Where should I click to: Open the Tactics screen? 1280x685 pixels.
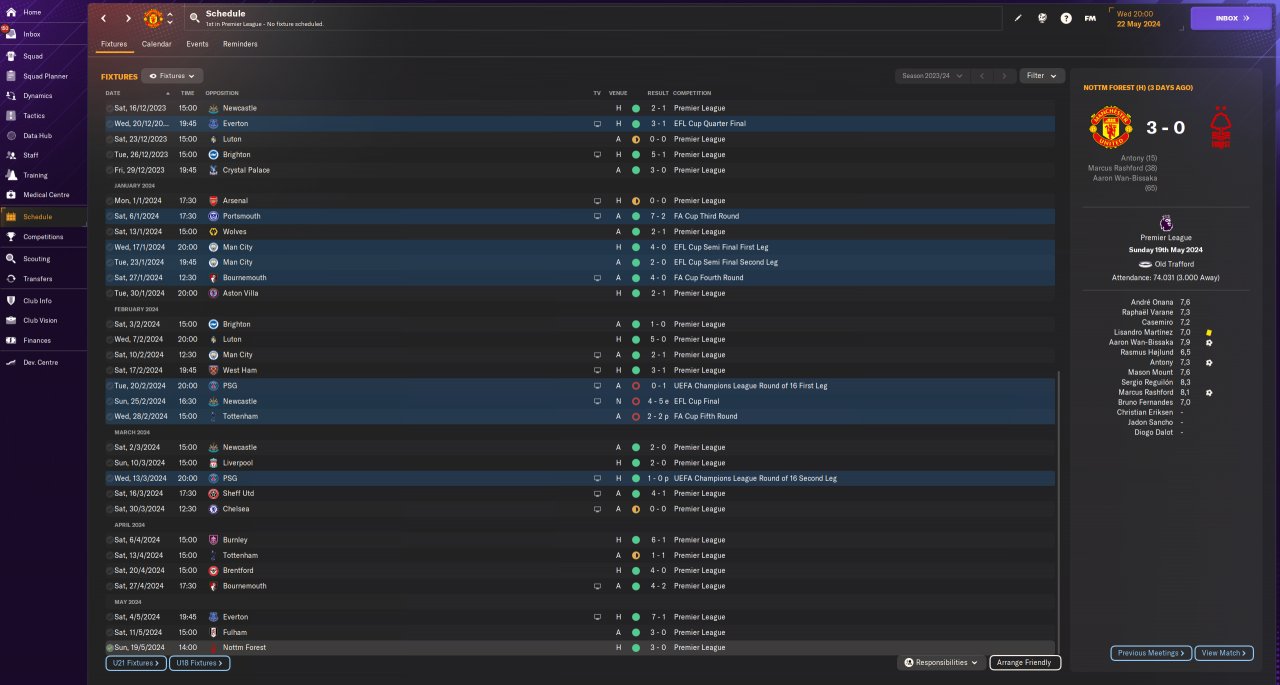(31, 116)
